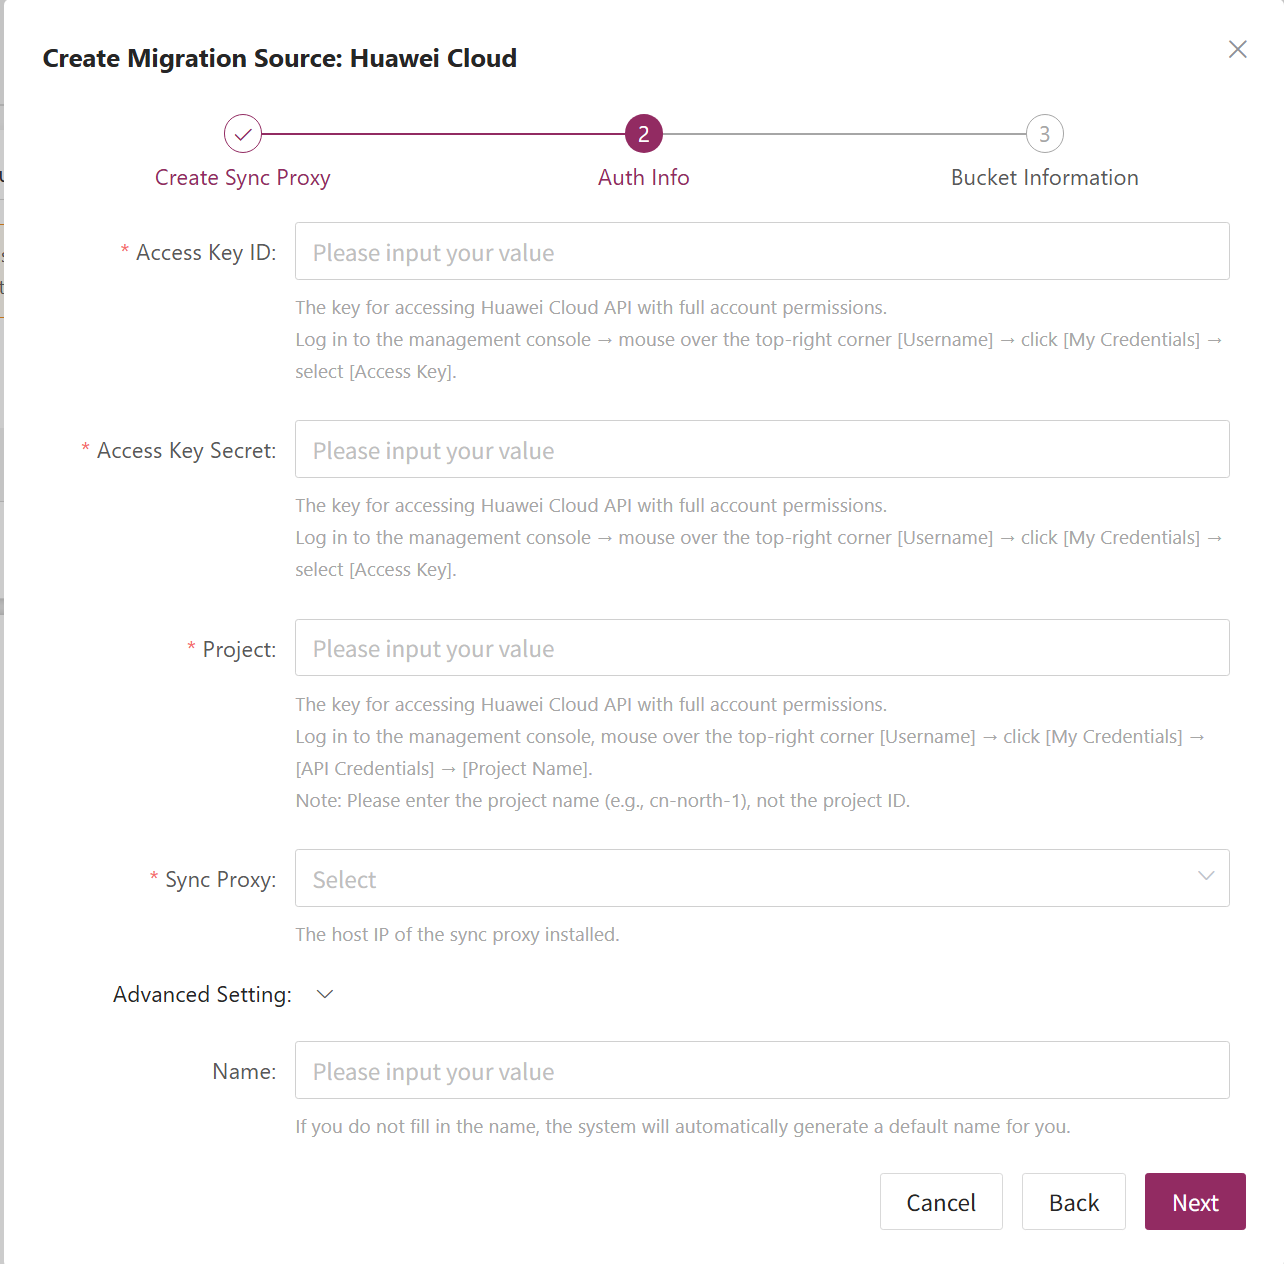Image resolution: width=1284 pixels, height=1264 pixels.
Task: Open the Sync Proxy dropdown
Action: [740, 879]
